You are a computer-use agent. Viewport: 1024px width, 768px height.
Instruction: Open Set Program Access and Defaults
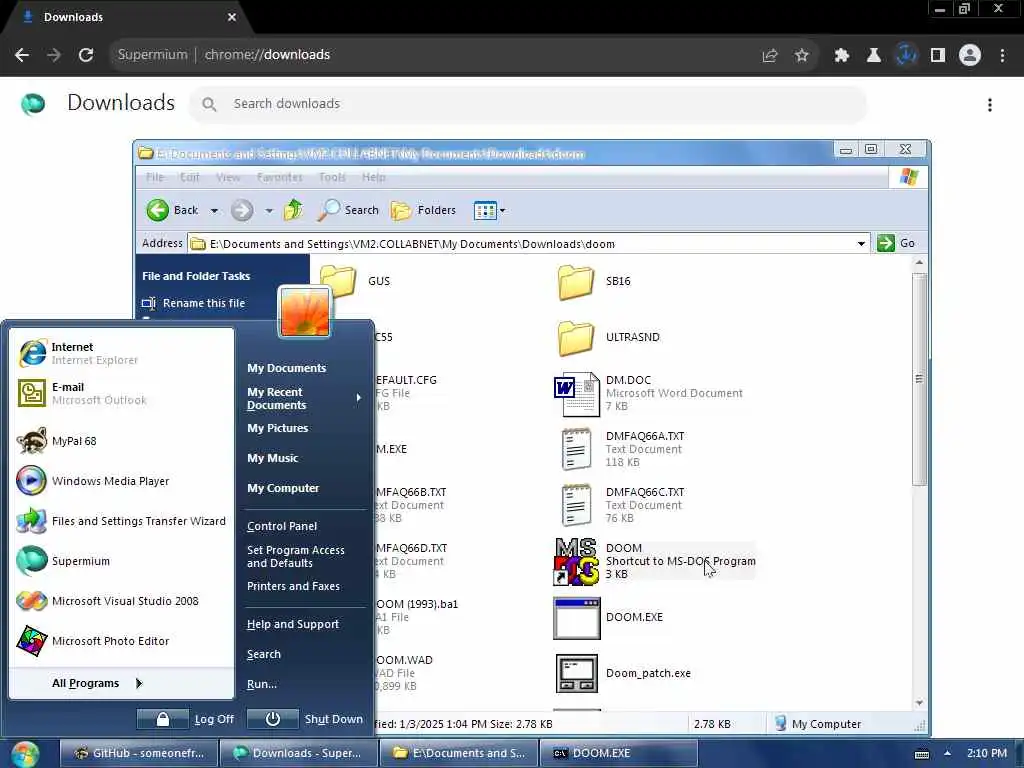coord(295,556)
